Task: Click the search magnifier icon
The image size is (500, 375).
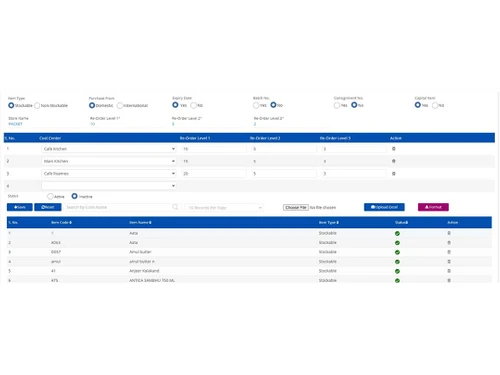Action: (175, 207)
